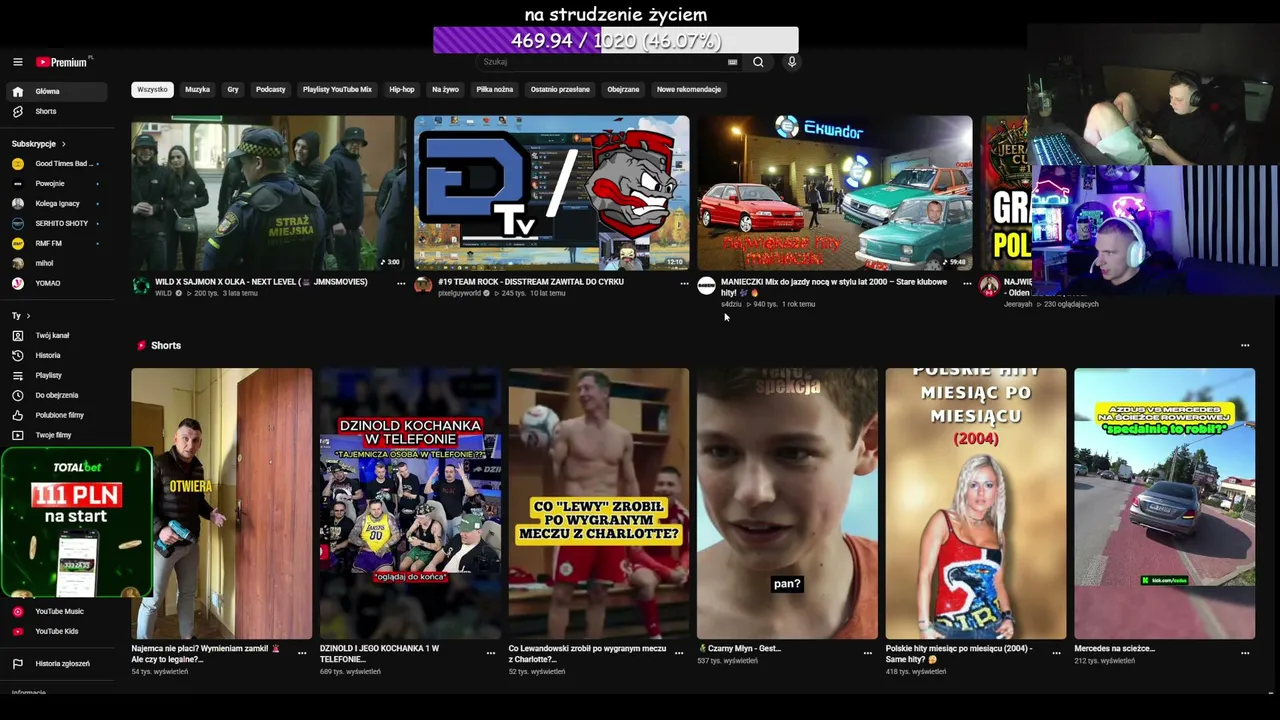The image size is (1280, 720).
Task: Open Playlisty in the sidebar
Action: click(x=55, y=375)
